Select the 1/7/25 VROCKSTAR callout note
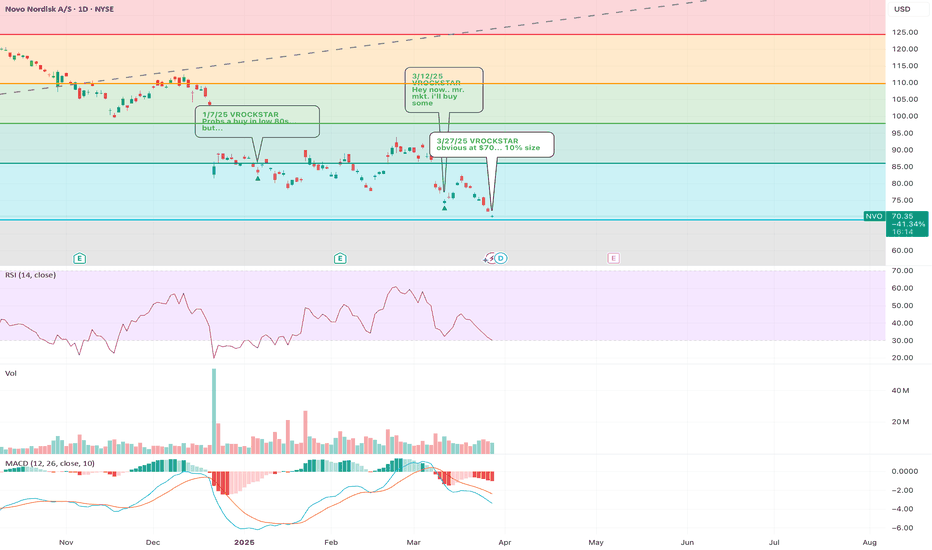The height and width of the screenshot is (550, 932). point(257,121)
